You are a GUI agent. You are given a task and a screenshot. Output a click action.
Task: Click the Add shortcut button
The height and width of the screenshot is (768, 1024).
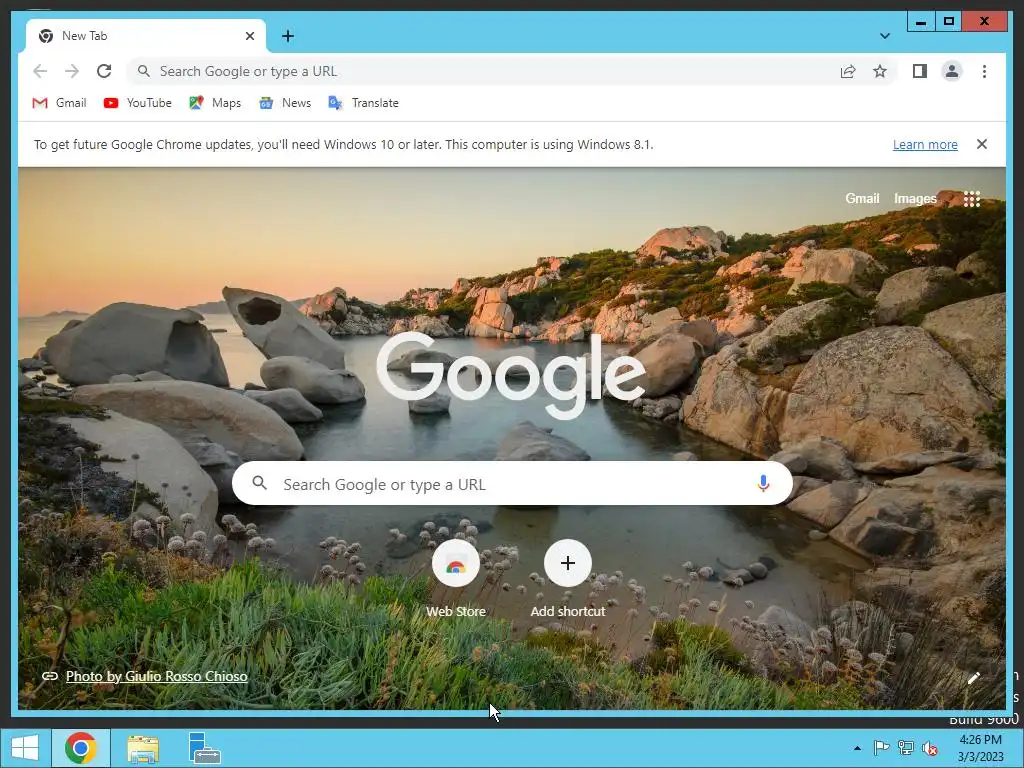coord(568,580)
